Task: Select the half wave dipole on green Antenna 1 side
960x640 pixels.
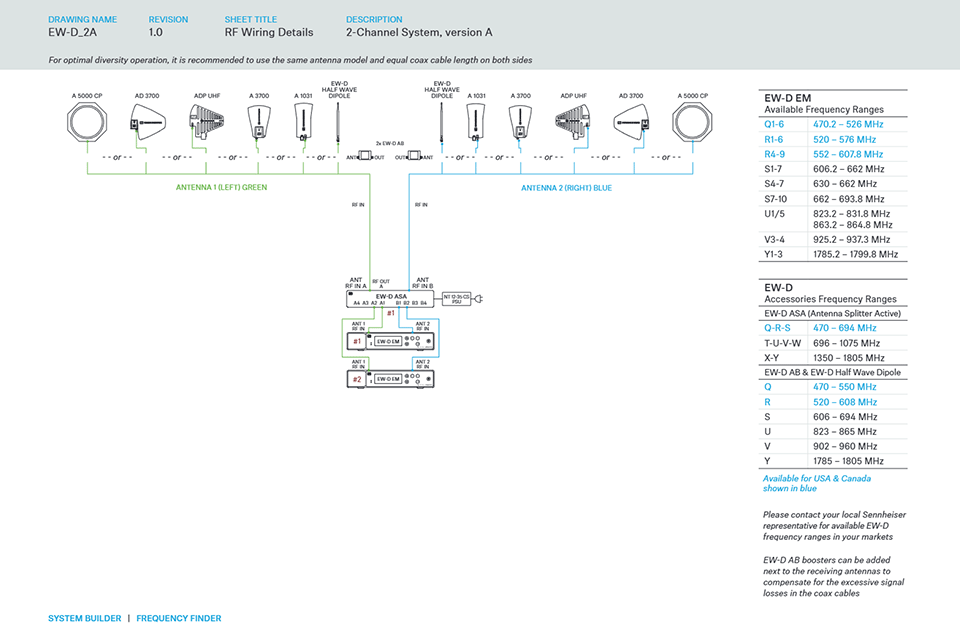Action: pos(338,121)
